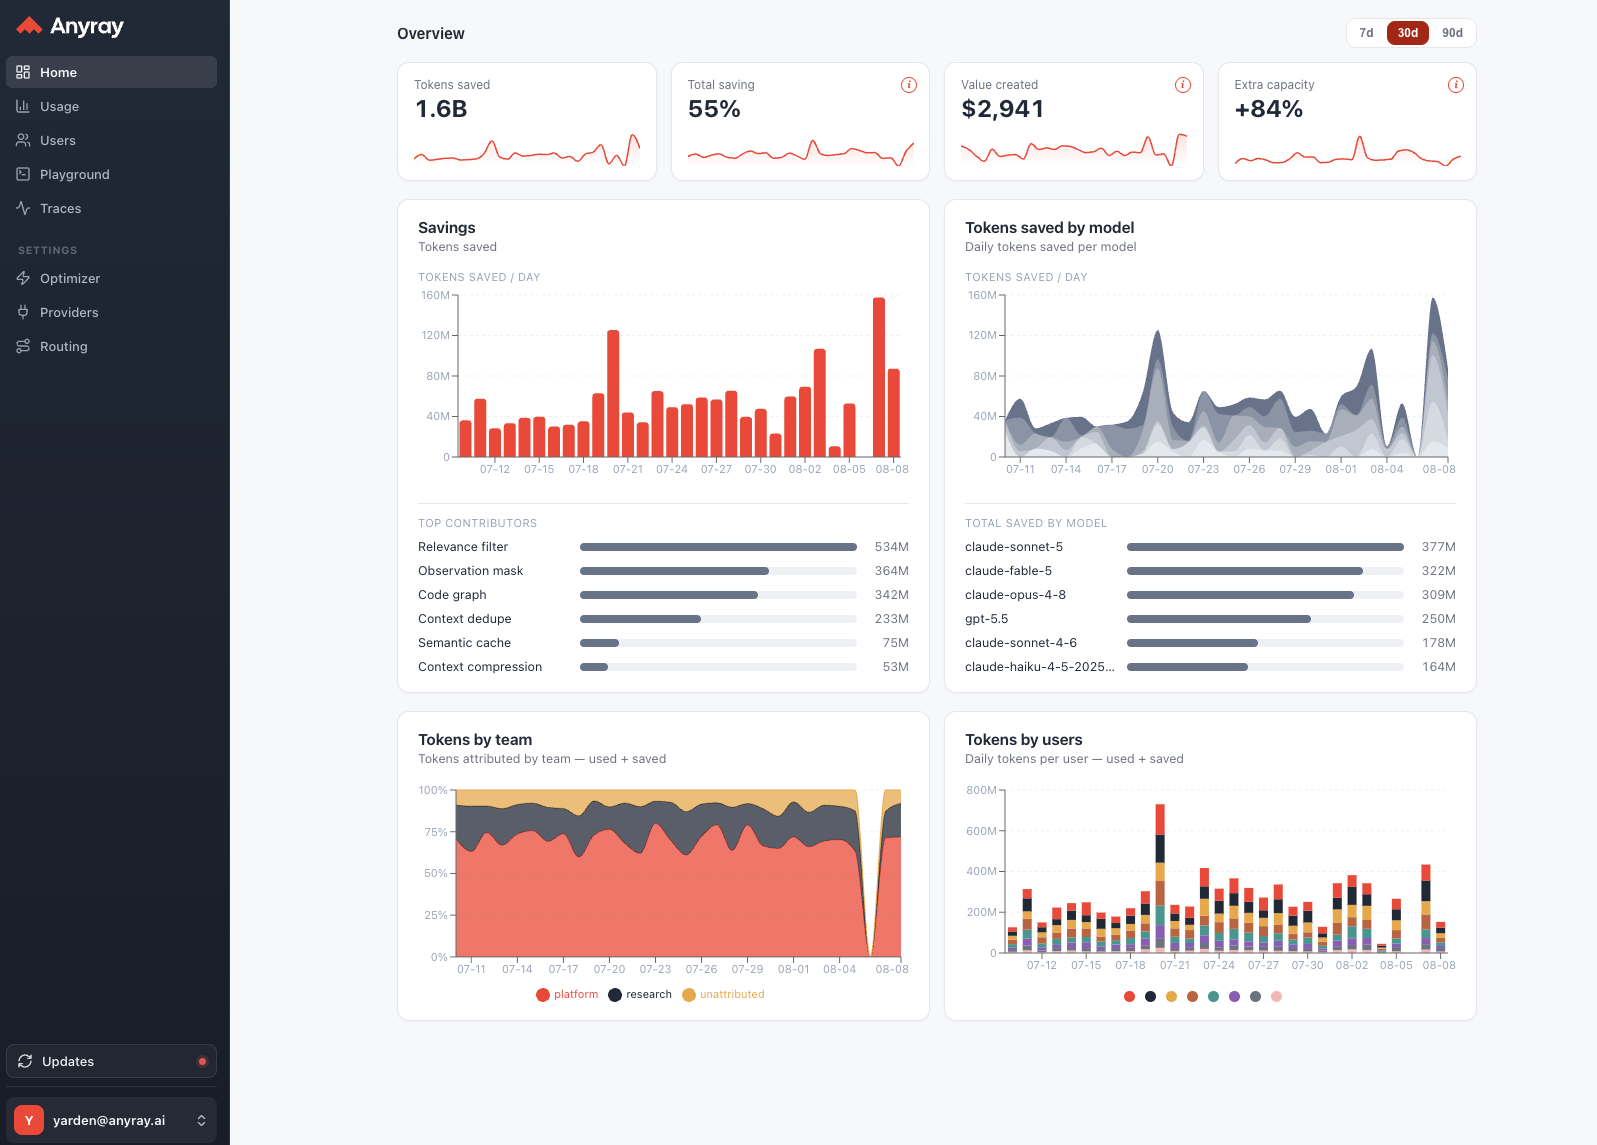The image size is (1597, 1145).
Task: Click the Traces activity icon
Action: pos(23,208)
